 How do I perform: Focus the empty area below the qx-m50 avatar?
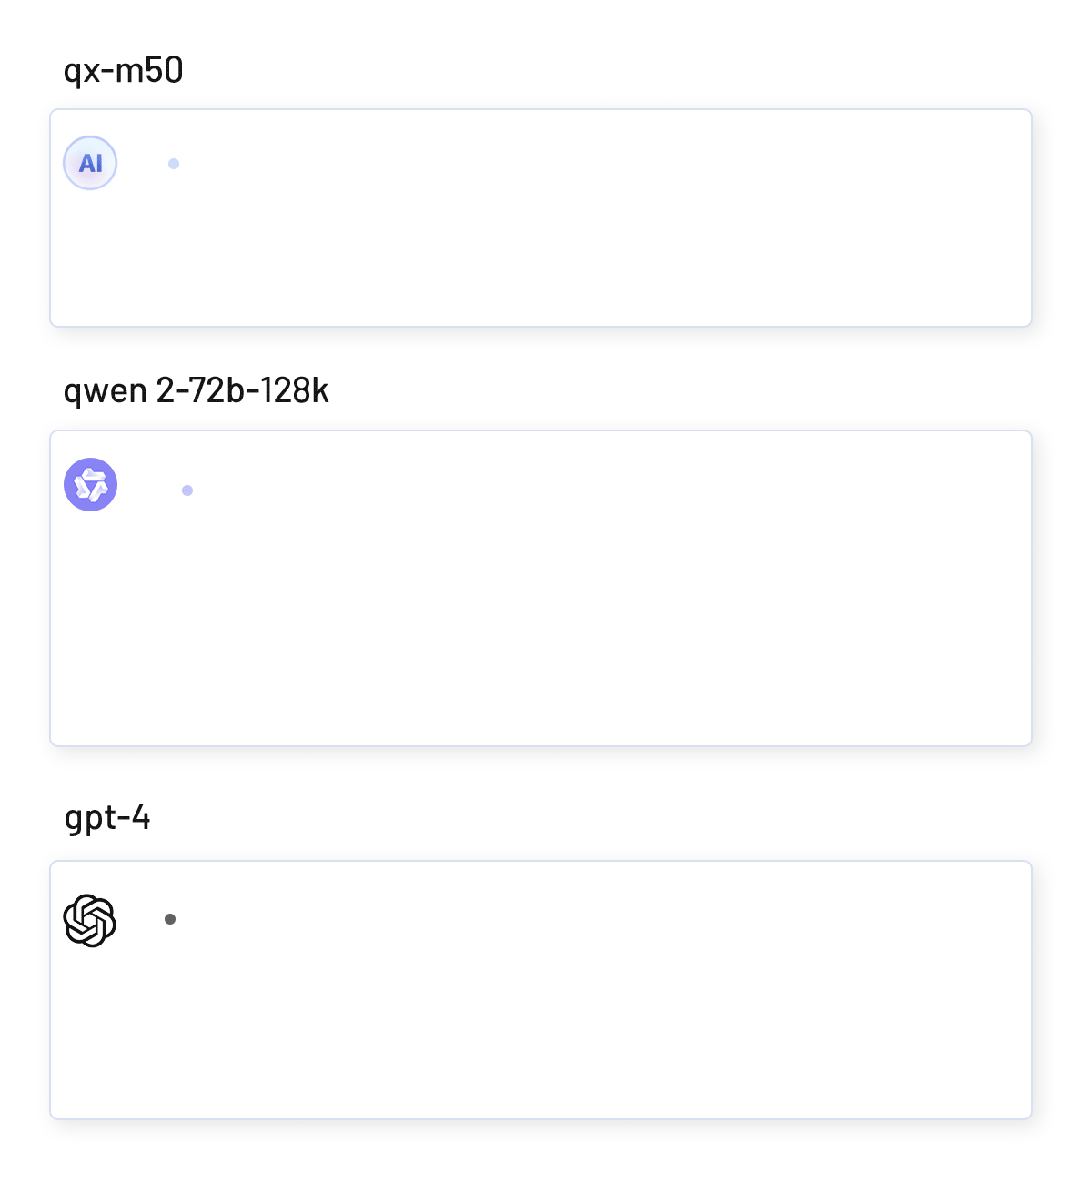click(90, 260)
